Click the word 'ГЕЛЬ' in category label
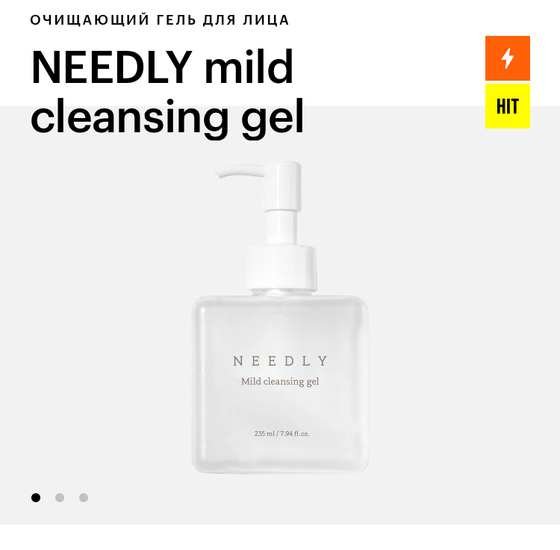Screen dimensions: 560x550 tap(176, 20)
